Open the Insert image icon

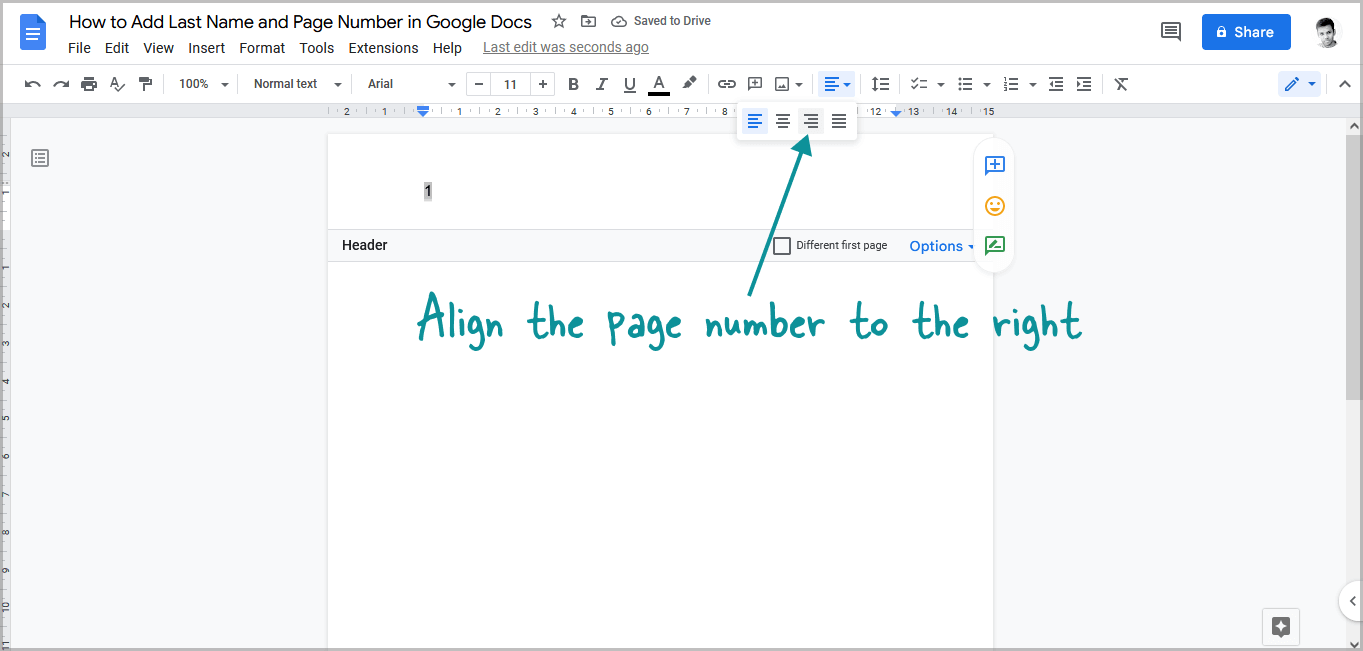tap(783, 84)
